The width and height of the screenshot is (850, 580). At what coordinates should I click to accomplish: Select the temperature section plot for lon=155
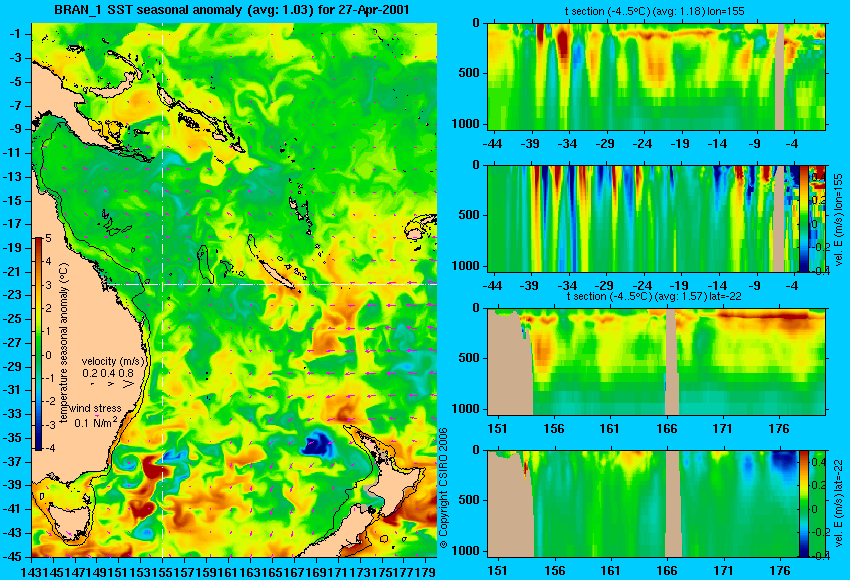click(656, 76)
